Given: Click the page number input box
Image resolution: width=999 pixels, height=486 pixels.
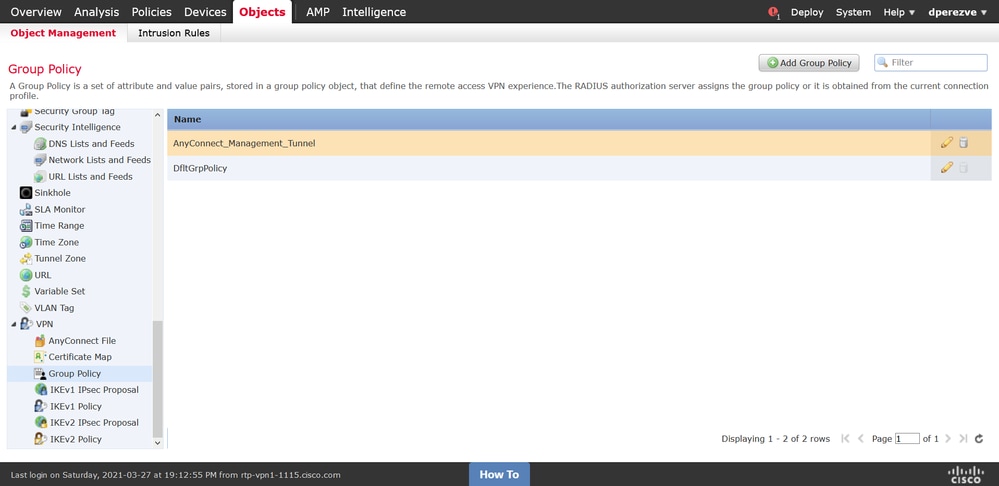Looking at the screenshot, I should [907, 439].
